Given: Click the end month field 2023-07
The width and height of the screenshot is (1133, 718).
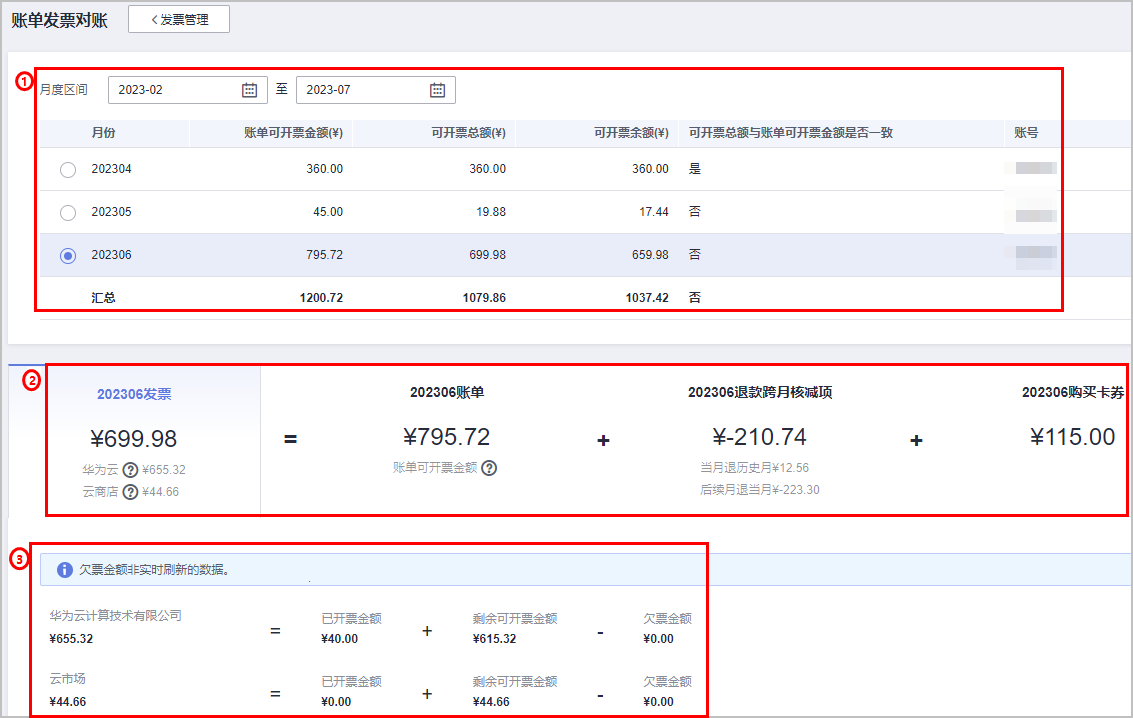Looking at the screenshot, I should [363, 90].
